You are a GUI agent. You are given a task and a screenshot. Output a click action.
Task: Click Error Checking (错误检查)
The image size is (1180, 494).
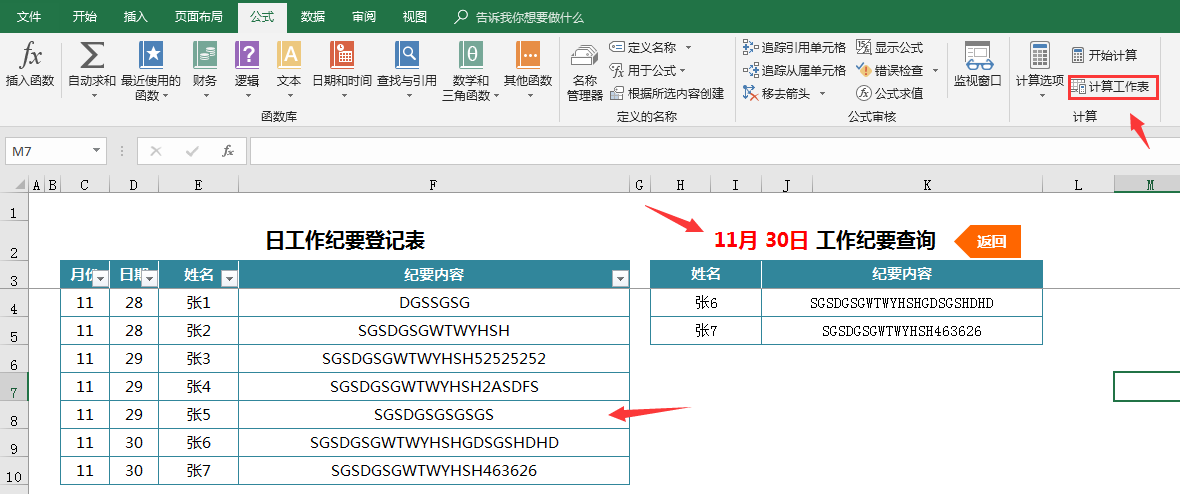tap(890, 70)
